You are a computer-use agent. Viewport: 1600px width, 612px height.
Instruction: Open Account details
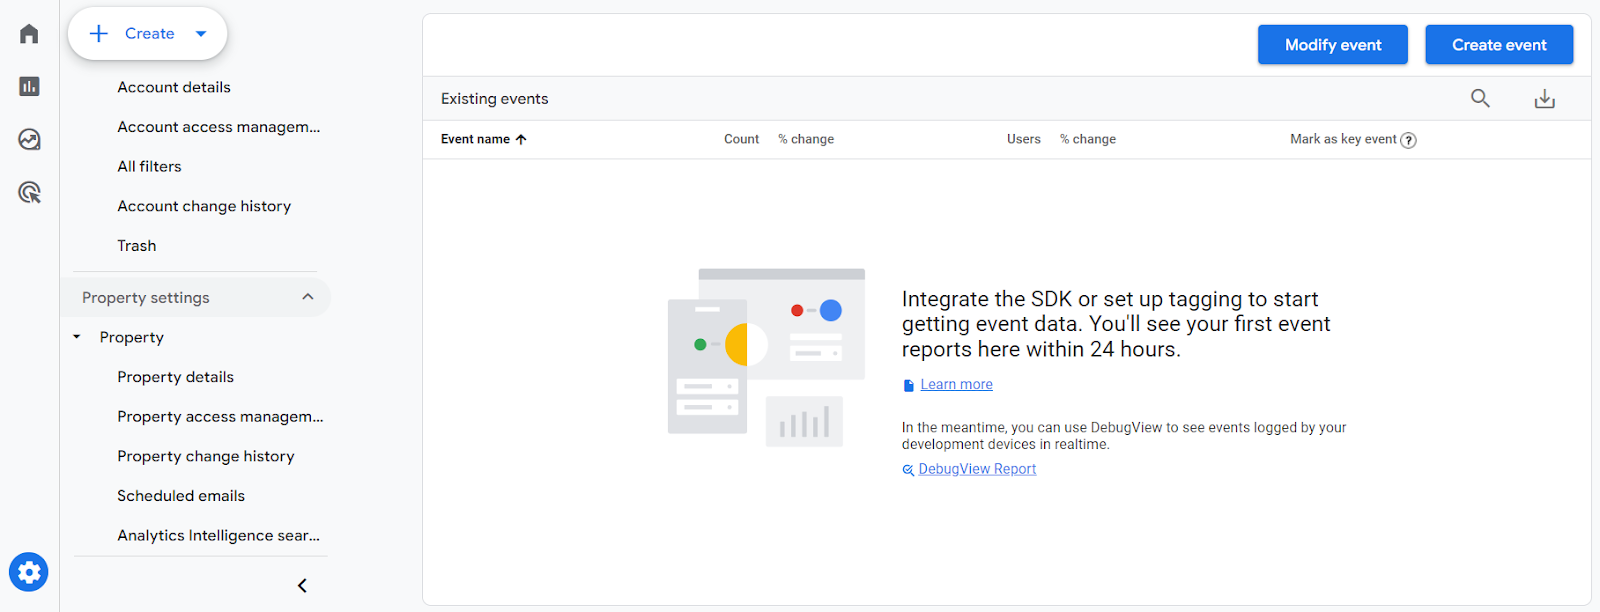(174, 87)
